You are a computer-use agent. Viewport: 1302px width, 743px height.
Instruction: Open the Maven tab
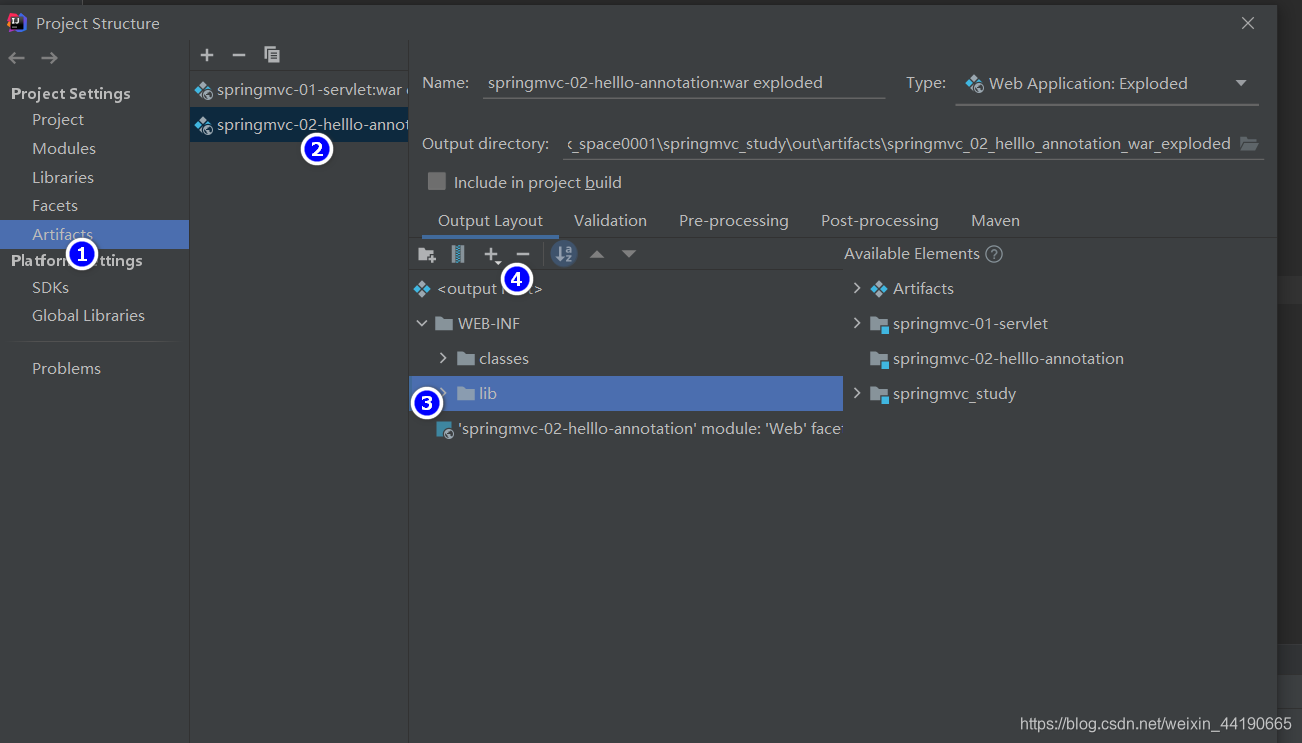[x=995, y=221]
